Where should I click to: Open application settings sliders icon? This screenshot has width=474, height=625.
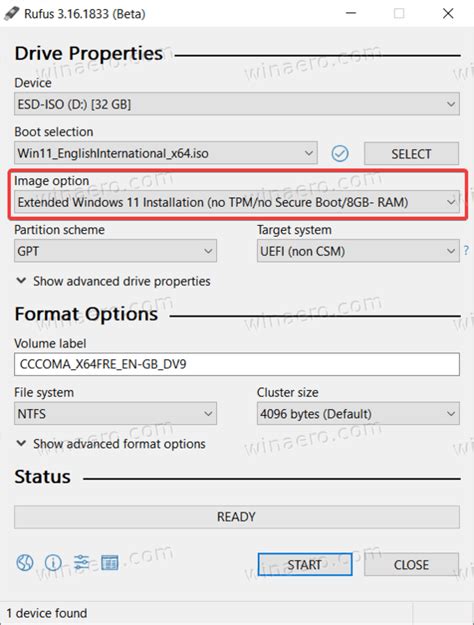(81, 562)
